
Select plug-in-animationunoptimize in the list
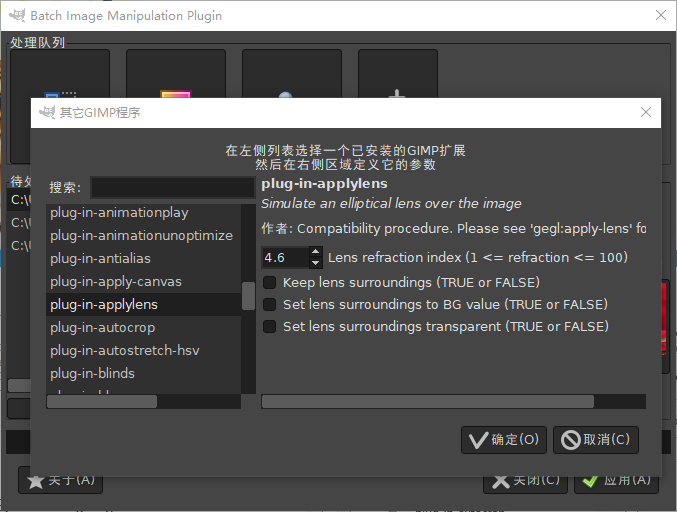click(143, 236)
